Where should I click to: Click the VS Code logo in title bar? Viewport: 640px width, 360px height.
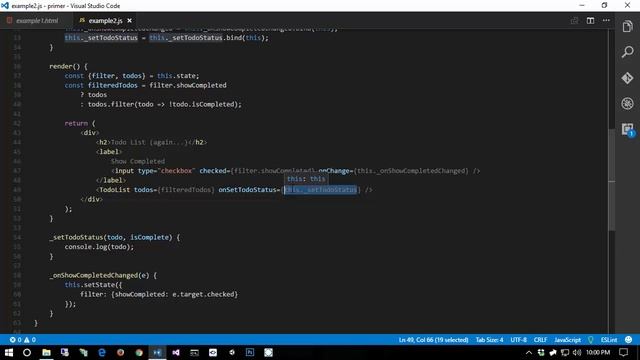[x=5, y=6]
